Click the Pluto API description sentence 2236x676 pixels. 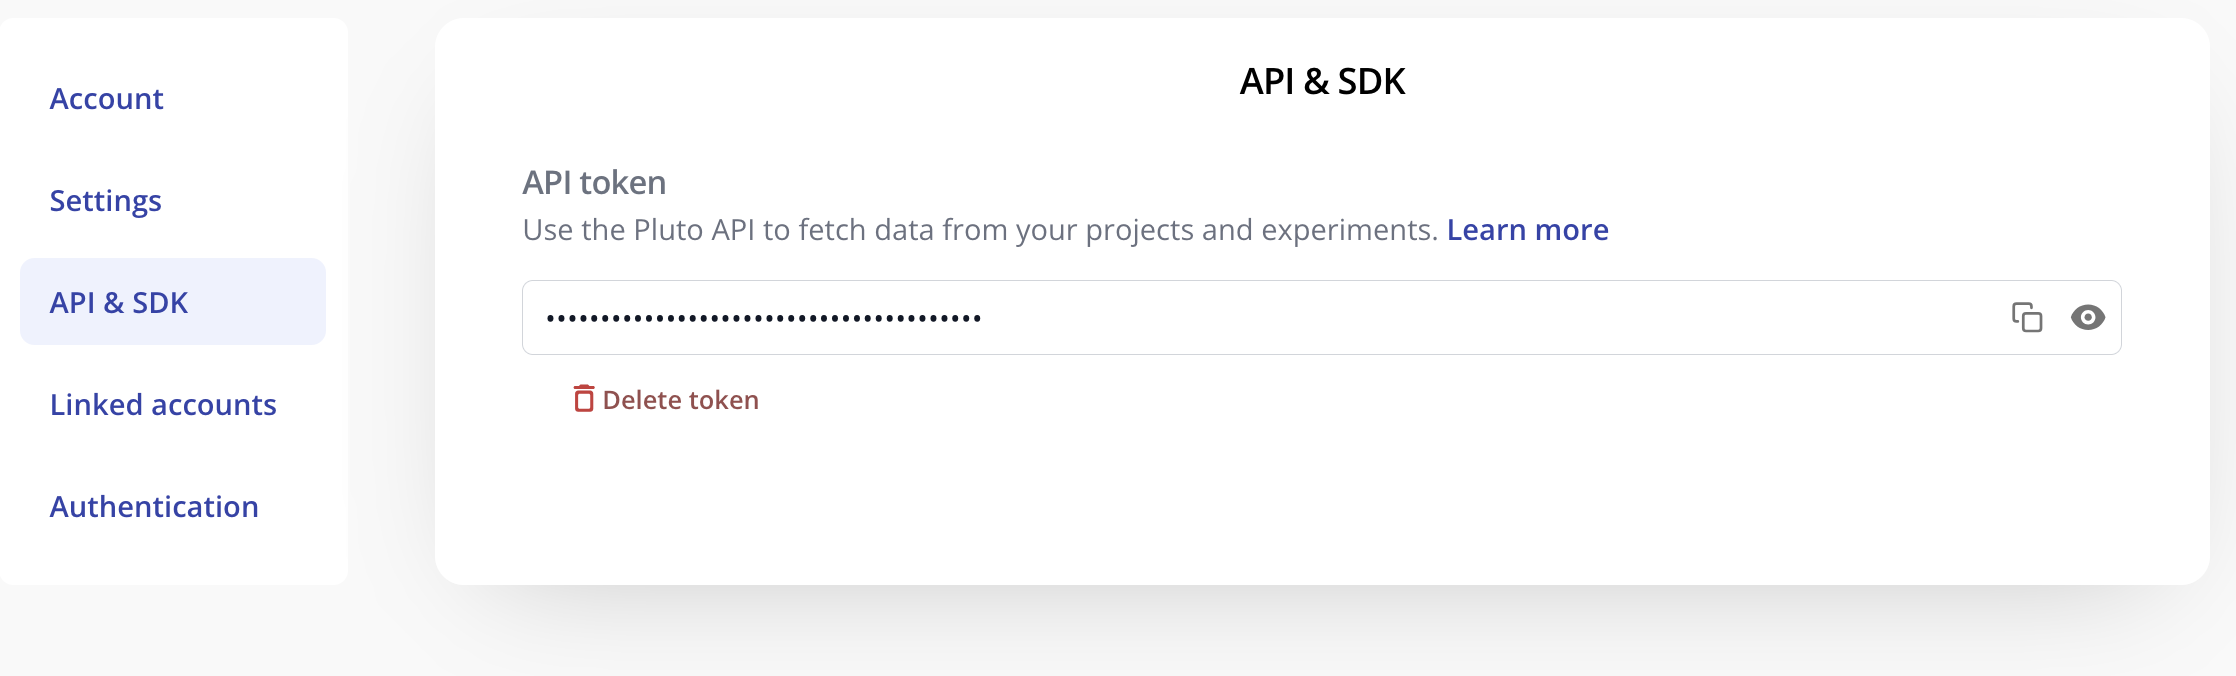pos(980,230)
